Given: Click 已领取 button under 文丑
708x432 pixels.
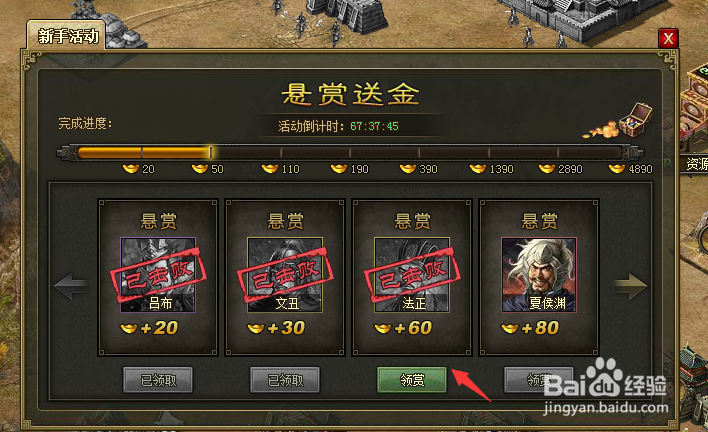Looking at the screenshot, I should [x=285, y=380].
